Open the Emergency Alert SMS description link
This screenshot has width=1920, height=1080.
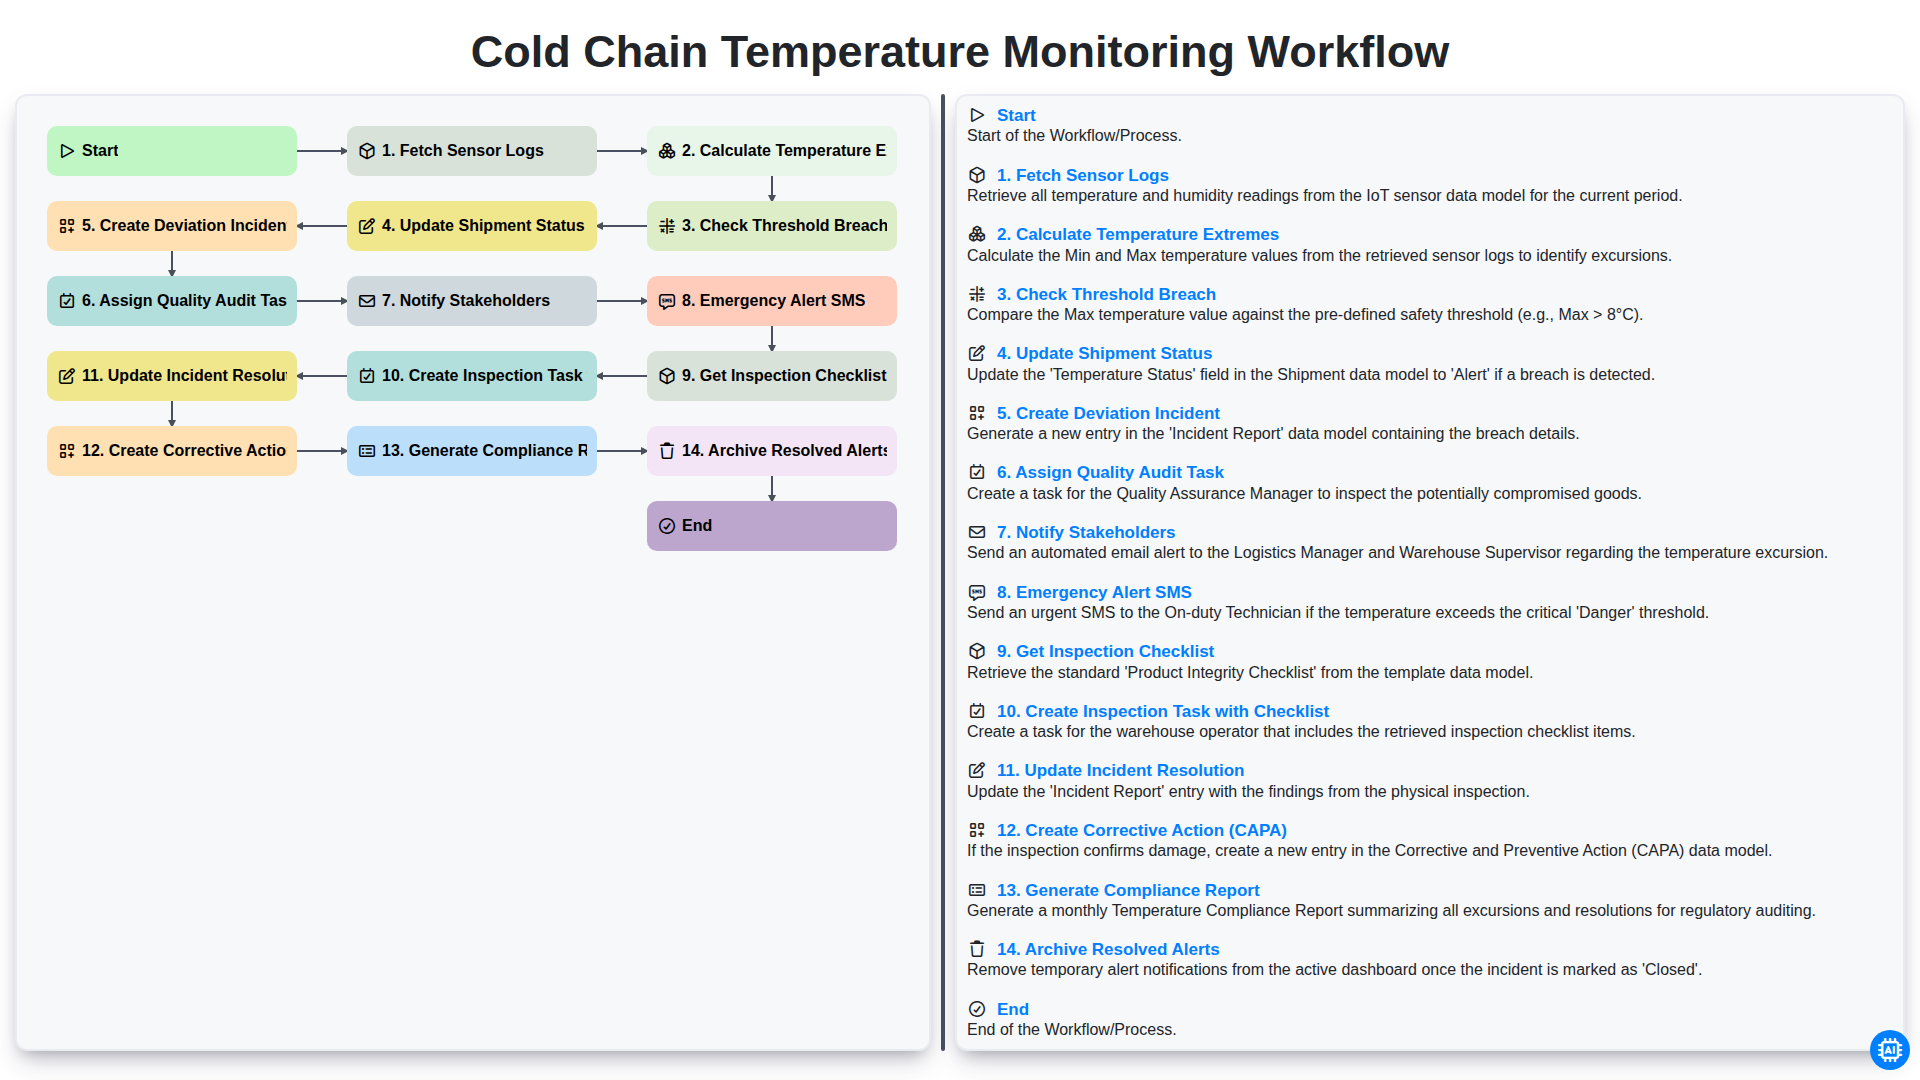pos(1094,592)
